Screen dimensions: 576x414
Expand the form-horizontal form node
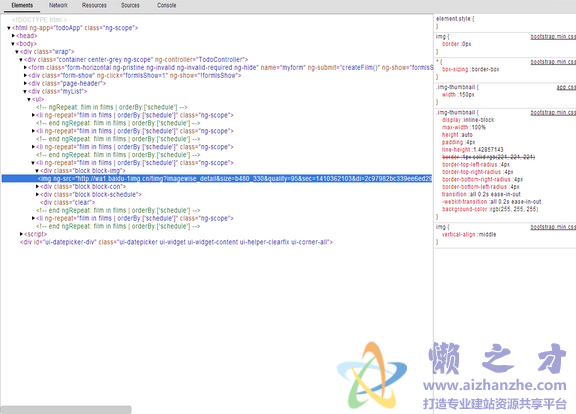click(25, 68)
